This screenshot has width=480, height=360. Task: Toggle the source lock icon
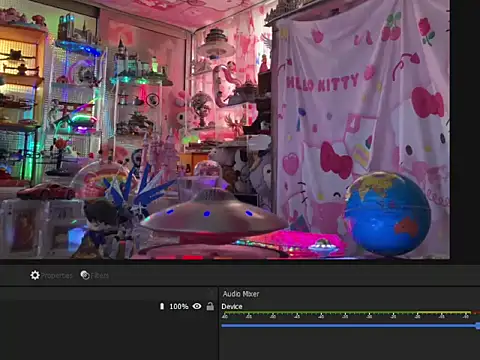(x=210, y=306)
